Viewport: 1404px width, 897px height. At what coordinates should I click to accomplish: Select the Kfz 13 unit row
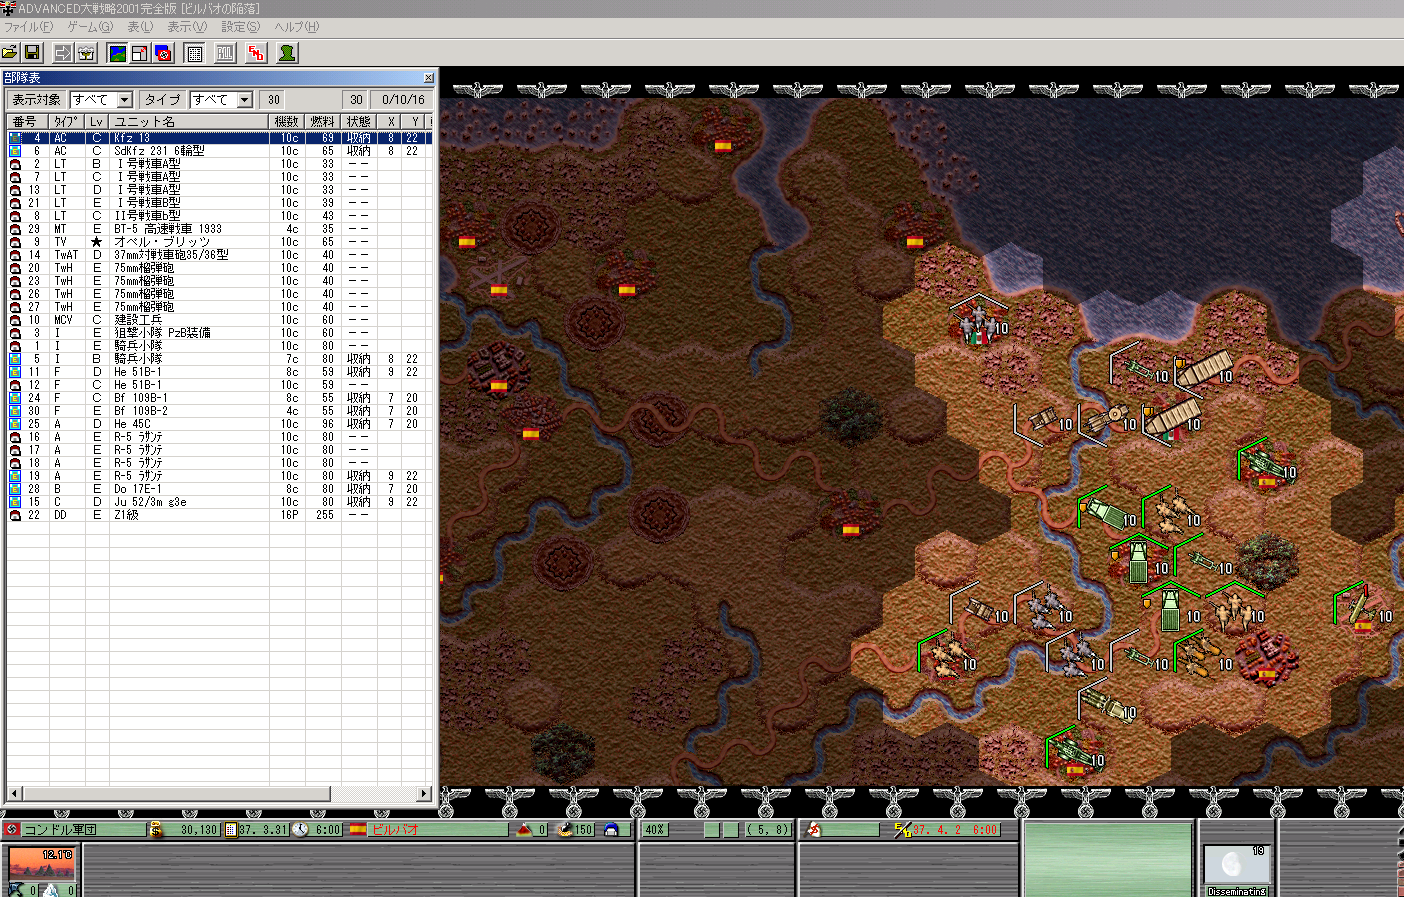[x=219, y=138]
